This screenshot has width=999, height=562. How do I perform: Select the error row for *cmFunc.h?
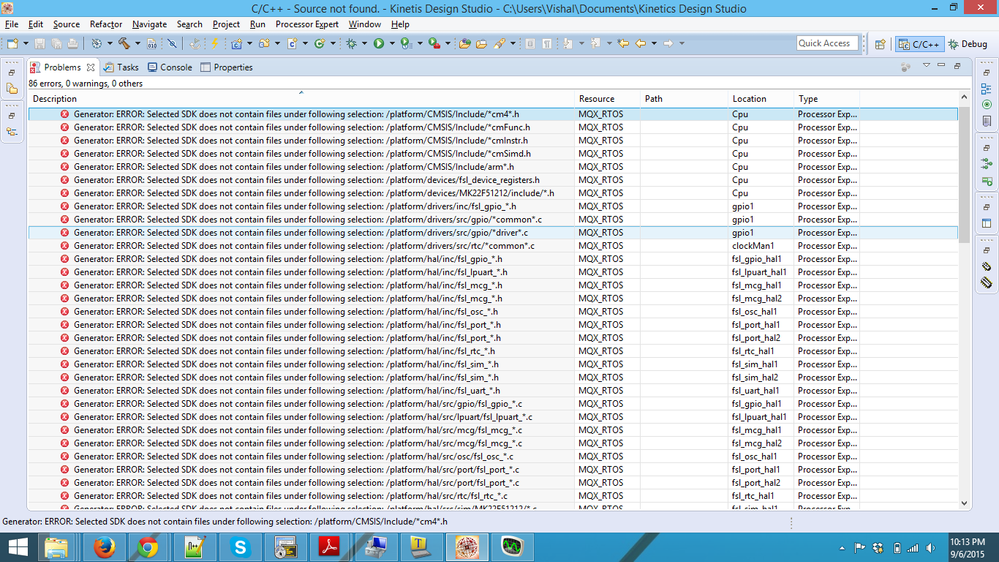[x=493, y=127]
